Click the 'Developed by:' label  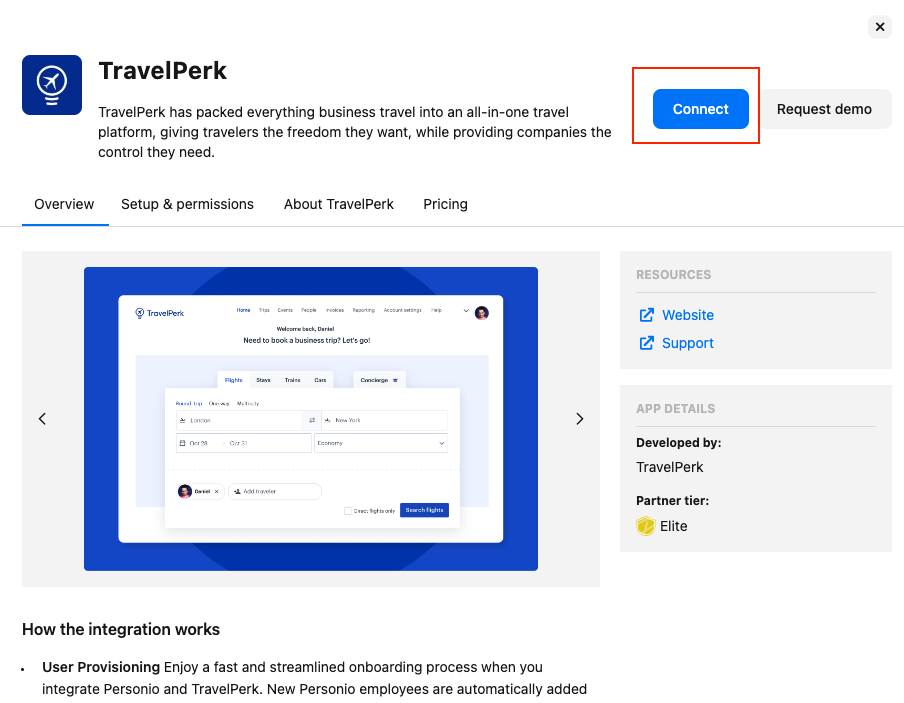pyautogui.click(x=679, y=442)
